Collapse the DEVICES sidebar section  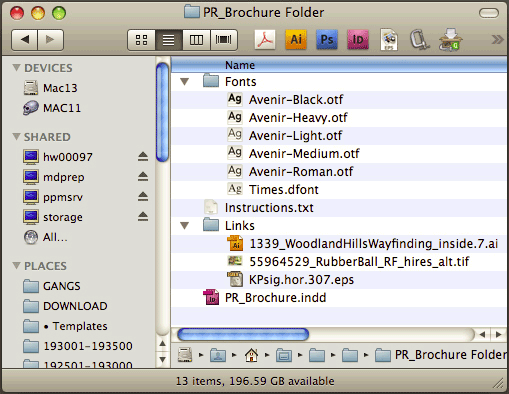coord(16,68)
